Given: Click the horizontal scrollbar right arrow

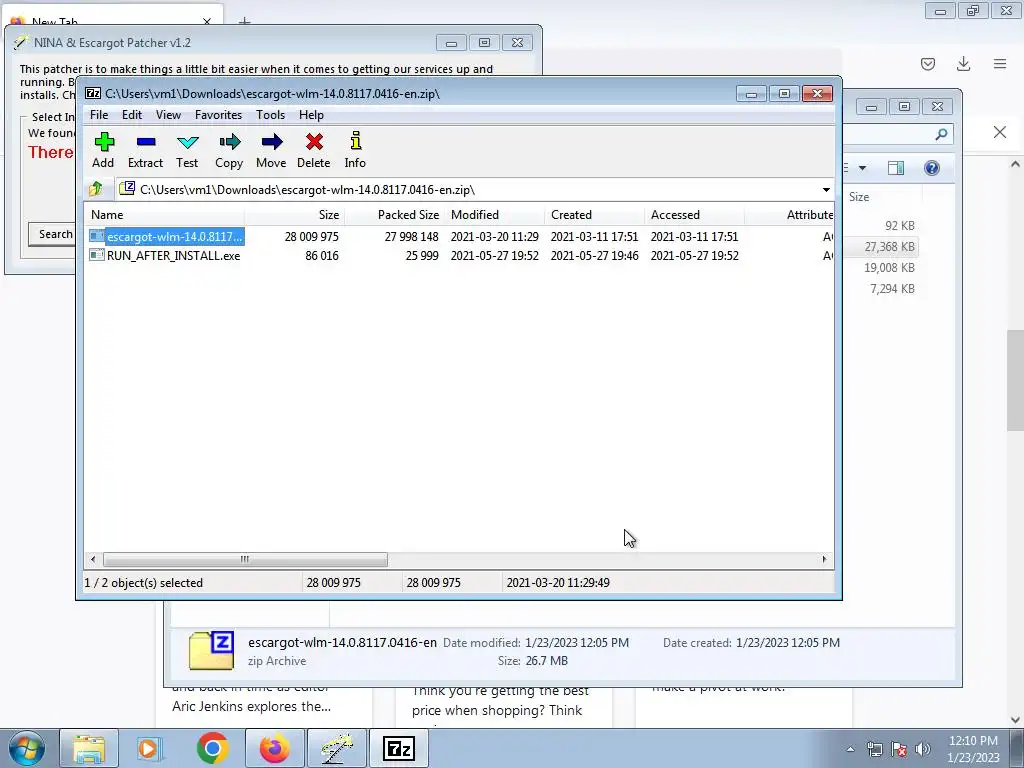Looking at the screenshot, I should pyautogui.click(x=824, y=560).
